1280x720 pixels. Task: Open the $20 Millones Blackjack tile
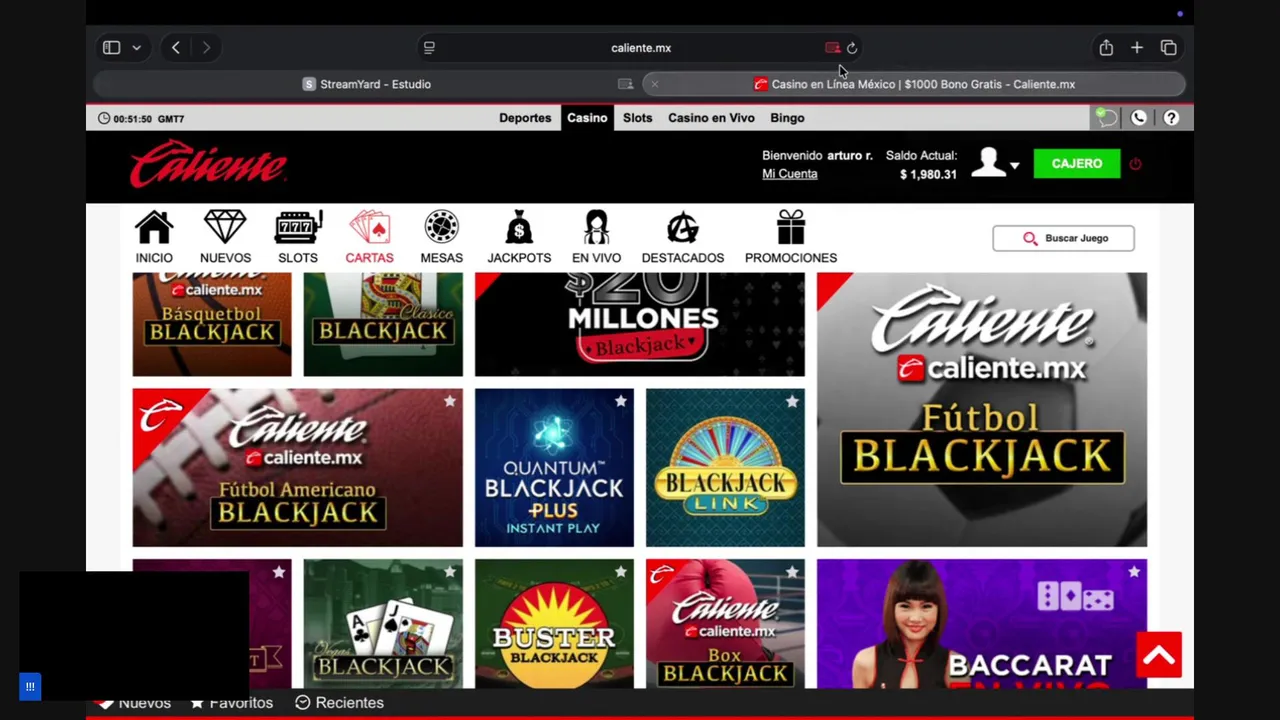point(640,324)
